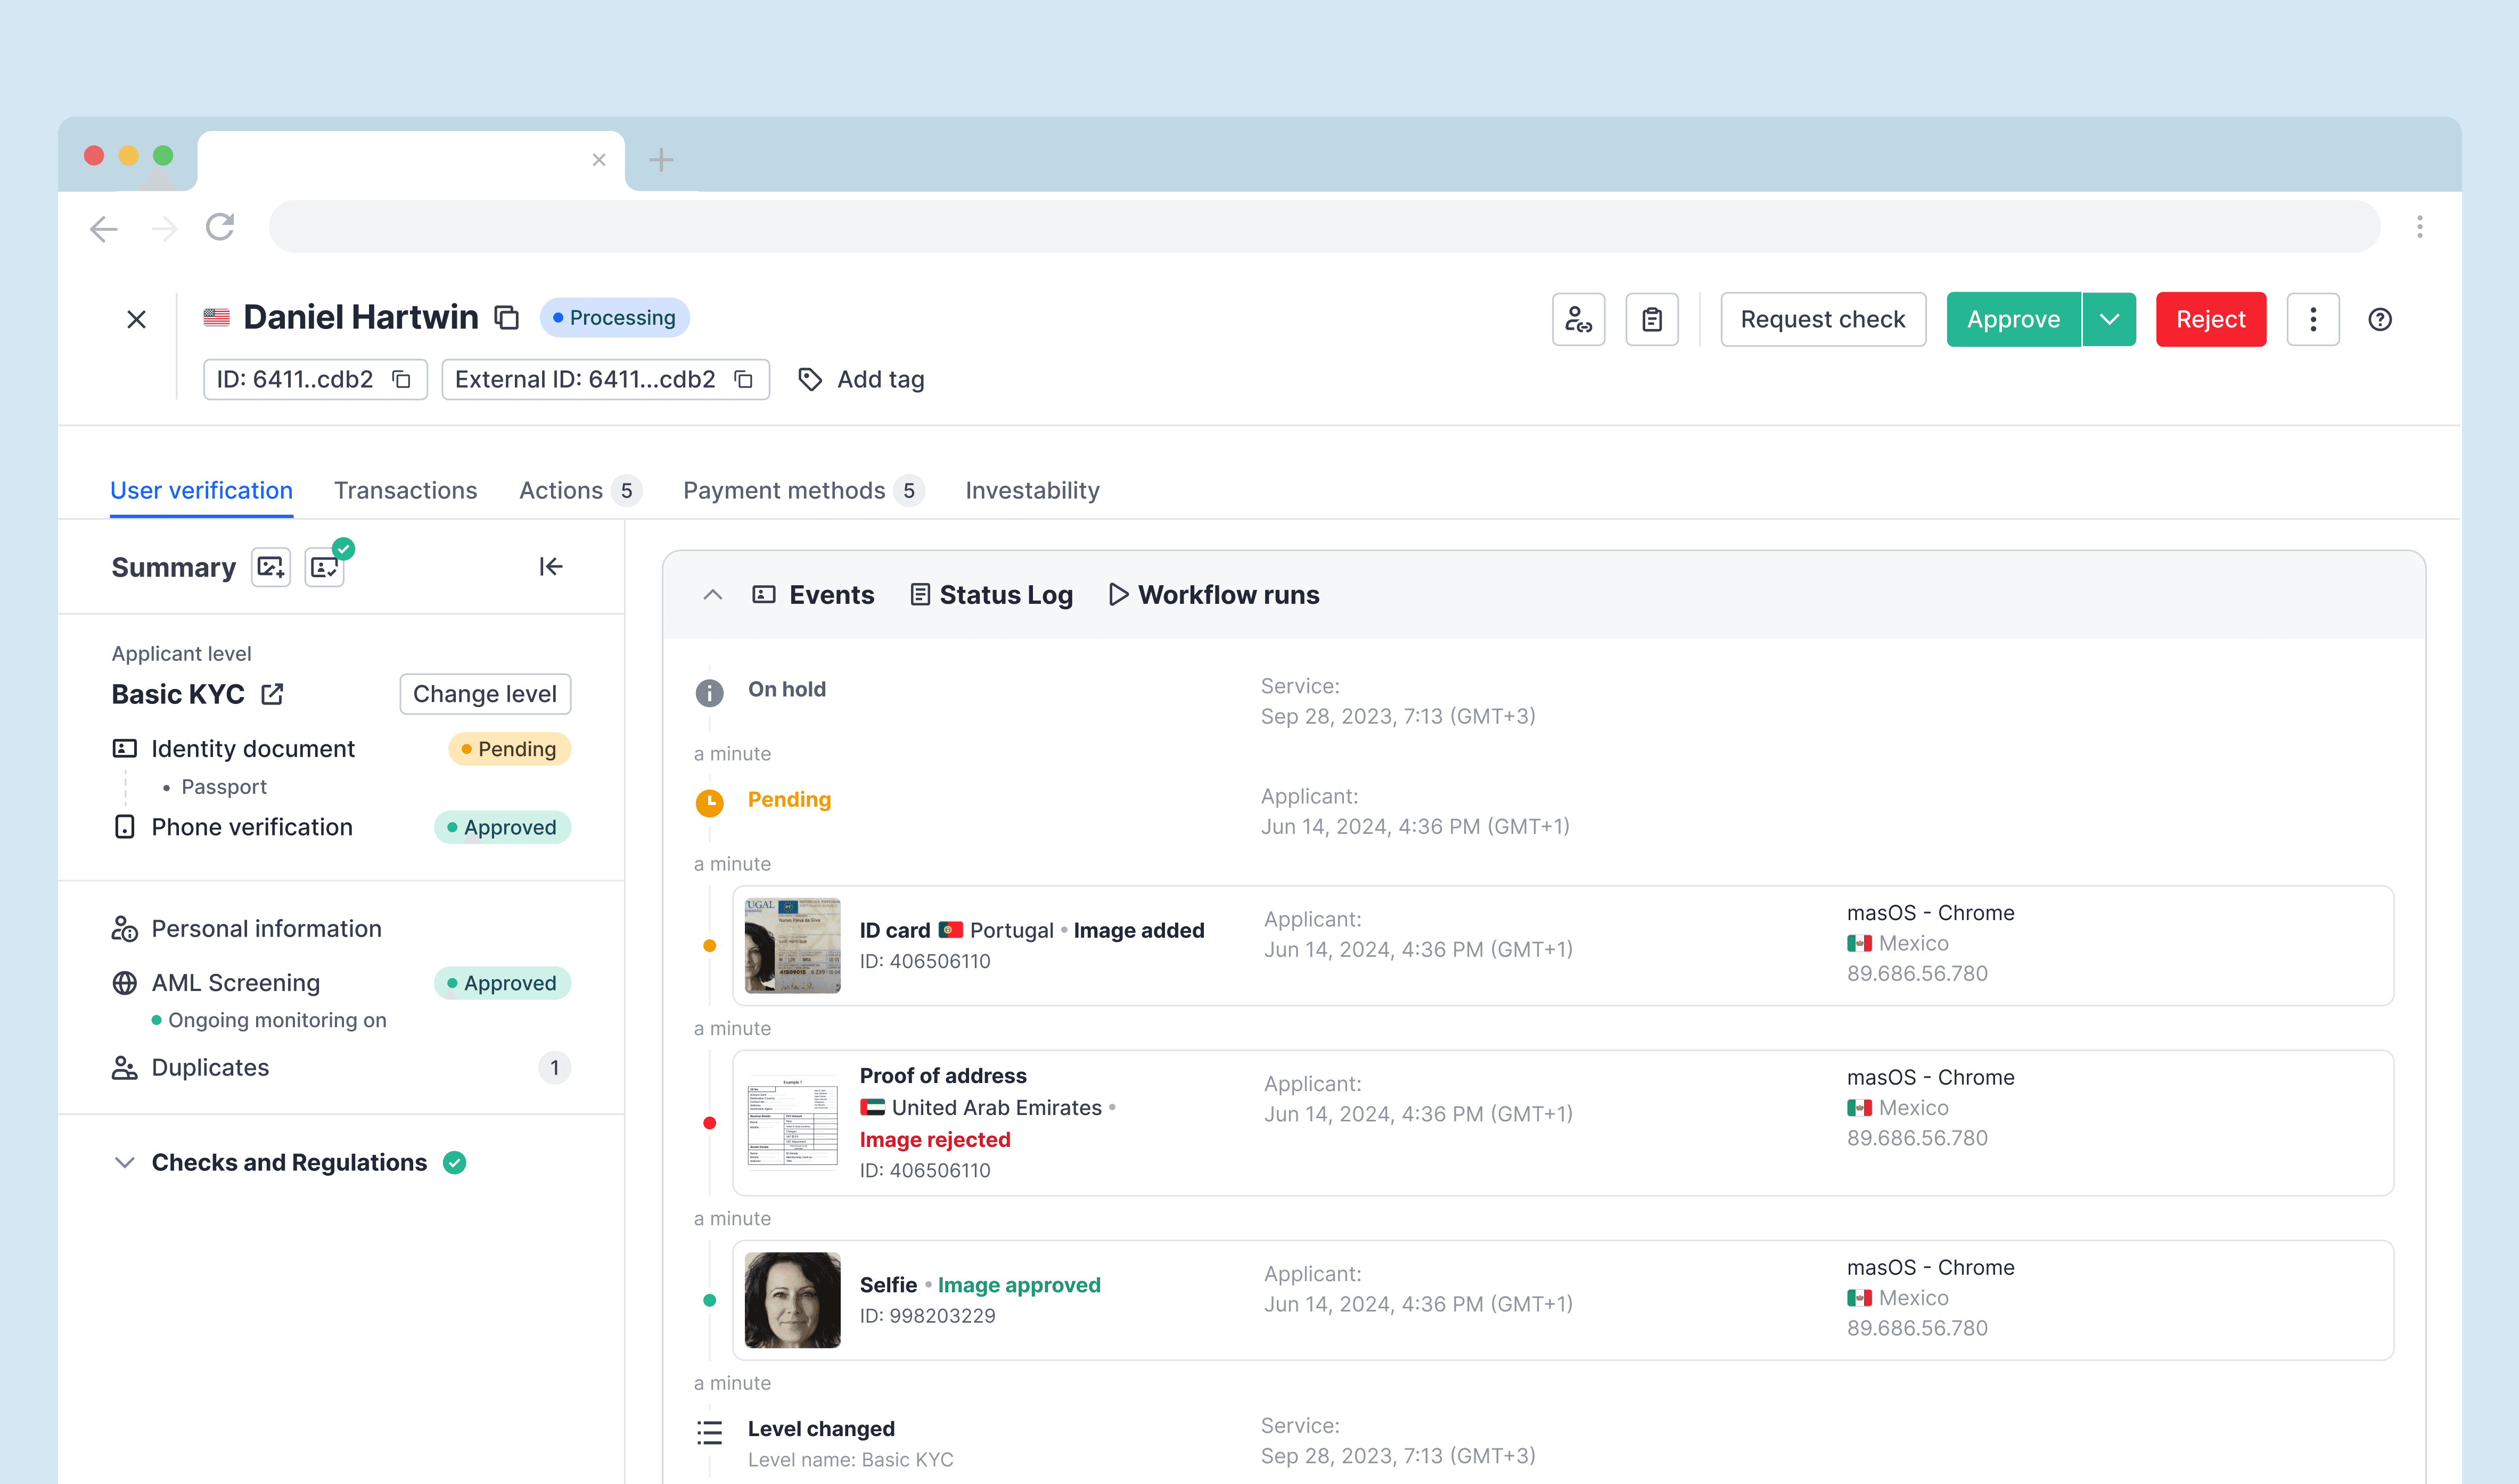Open the ID card Portugal thumbnail
2519x1484 pixels.
pyautogui.click(x=792, y=946)
